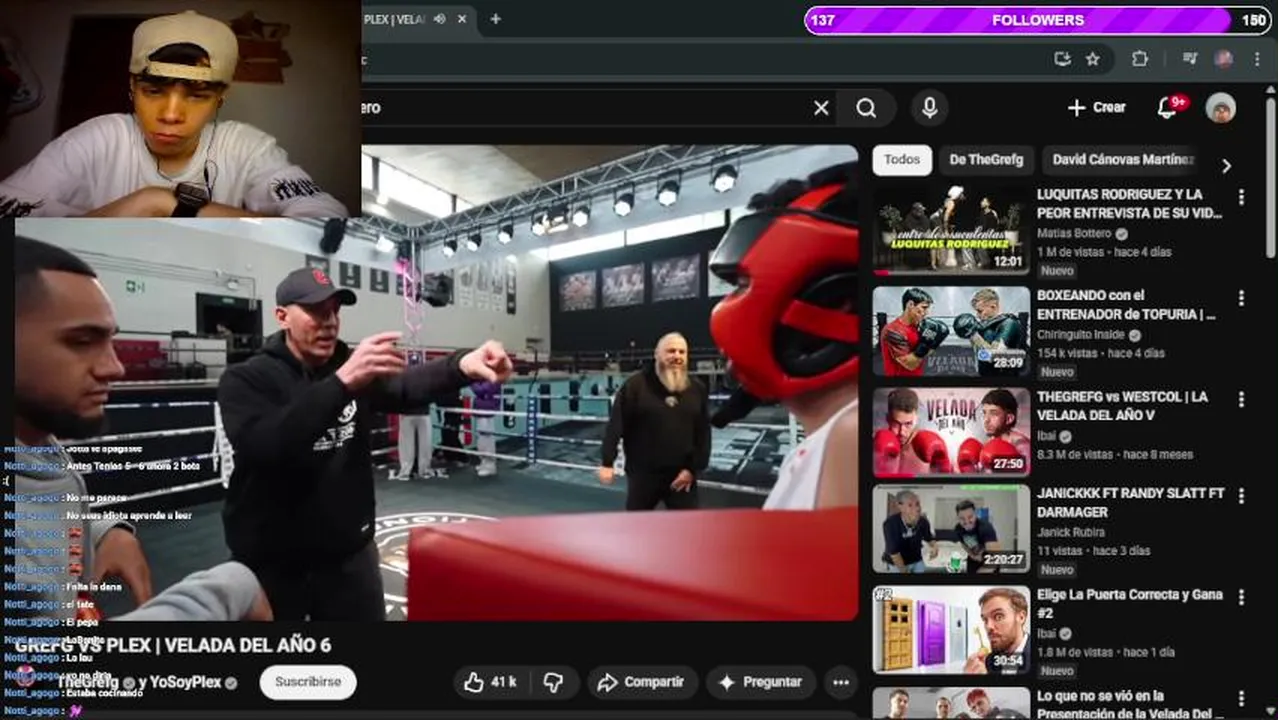Open the YouTube account avatar menu

(x=1220, y=108)
